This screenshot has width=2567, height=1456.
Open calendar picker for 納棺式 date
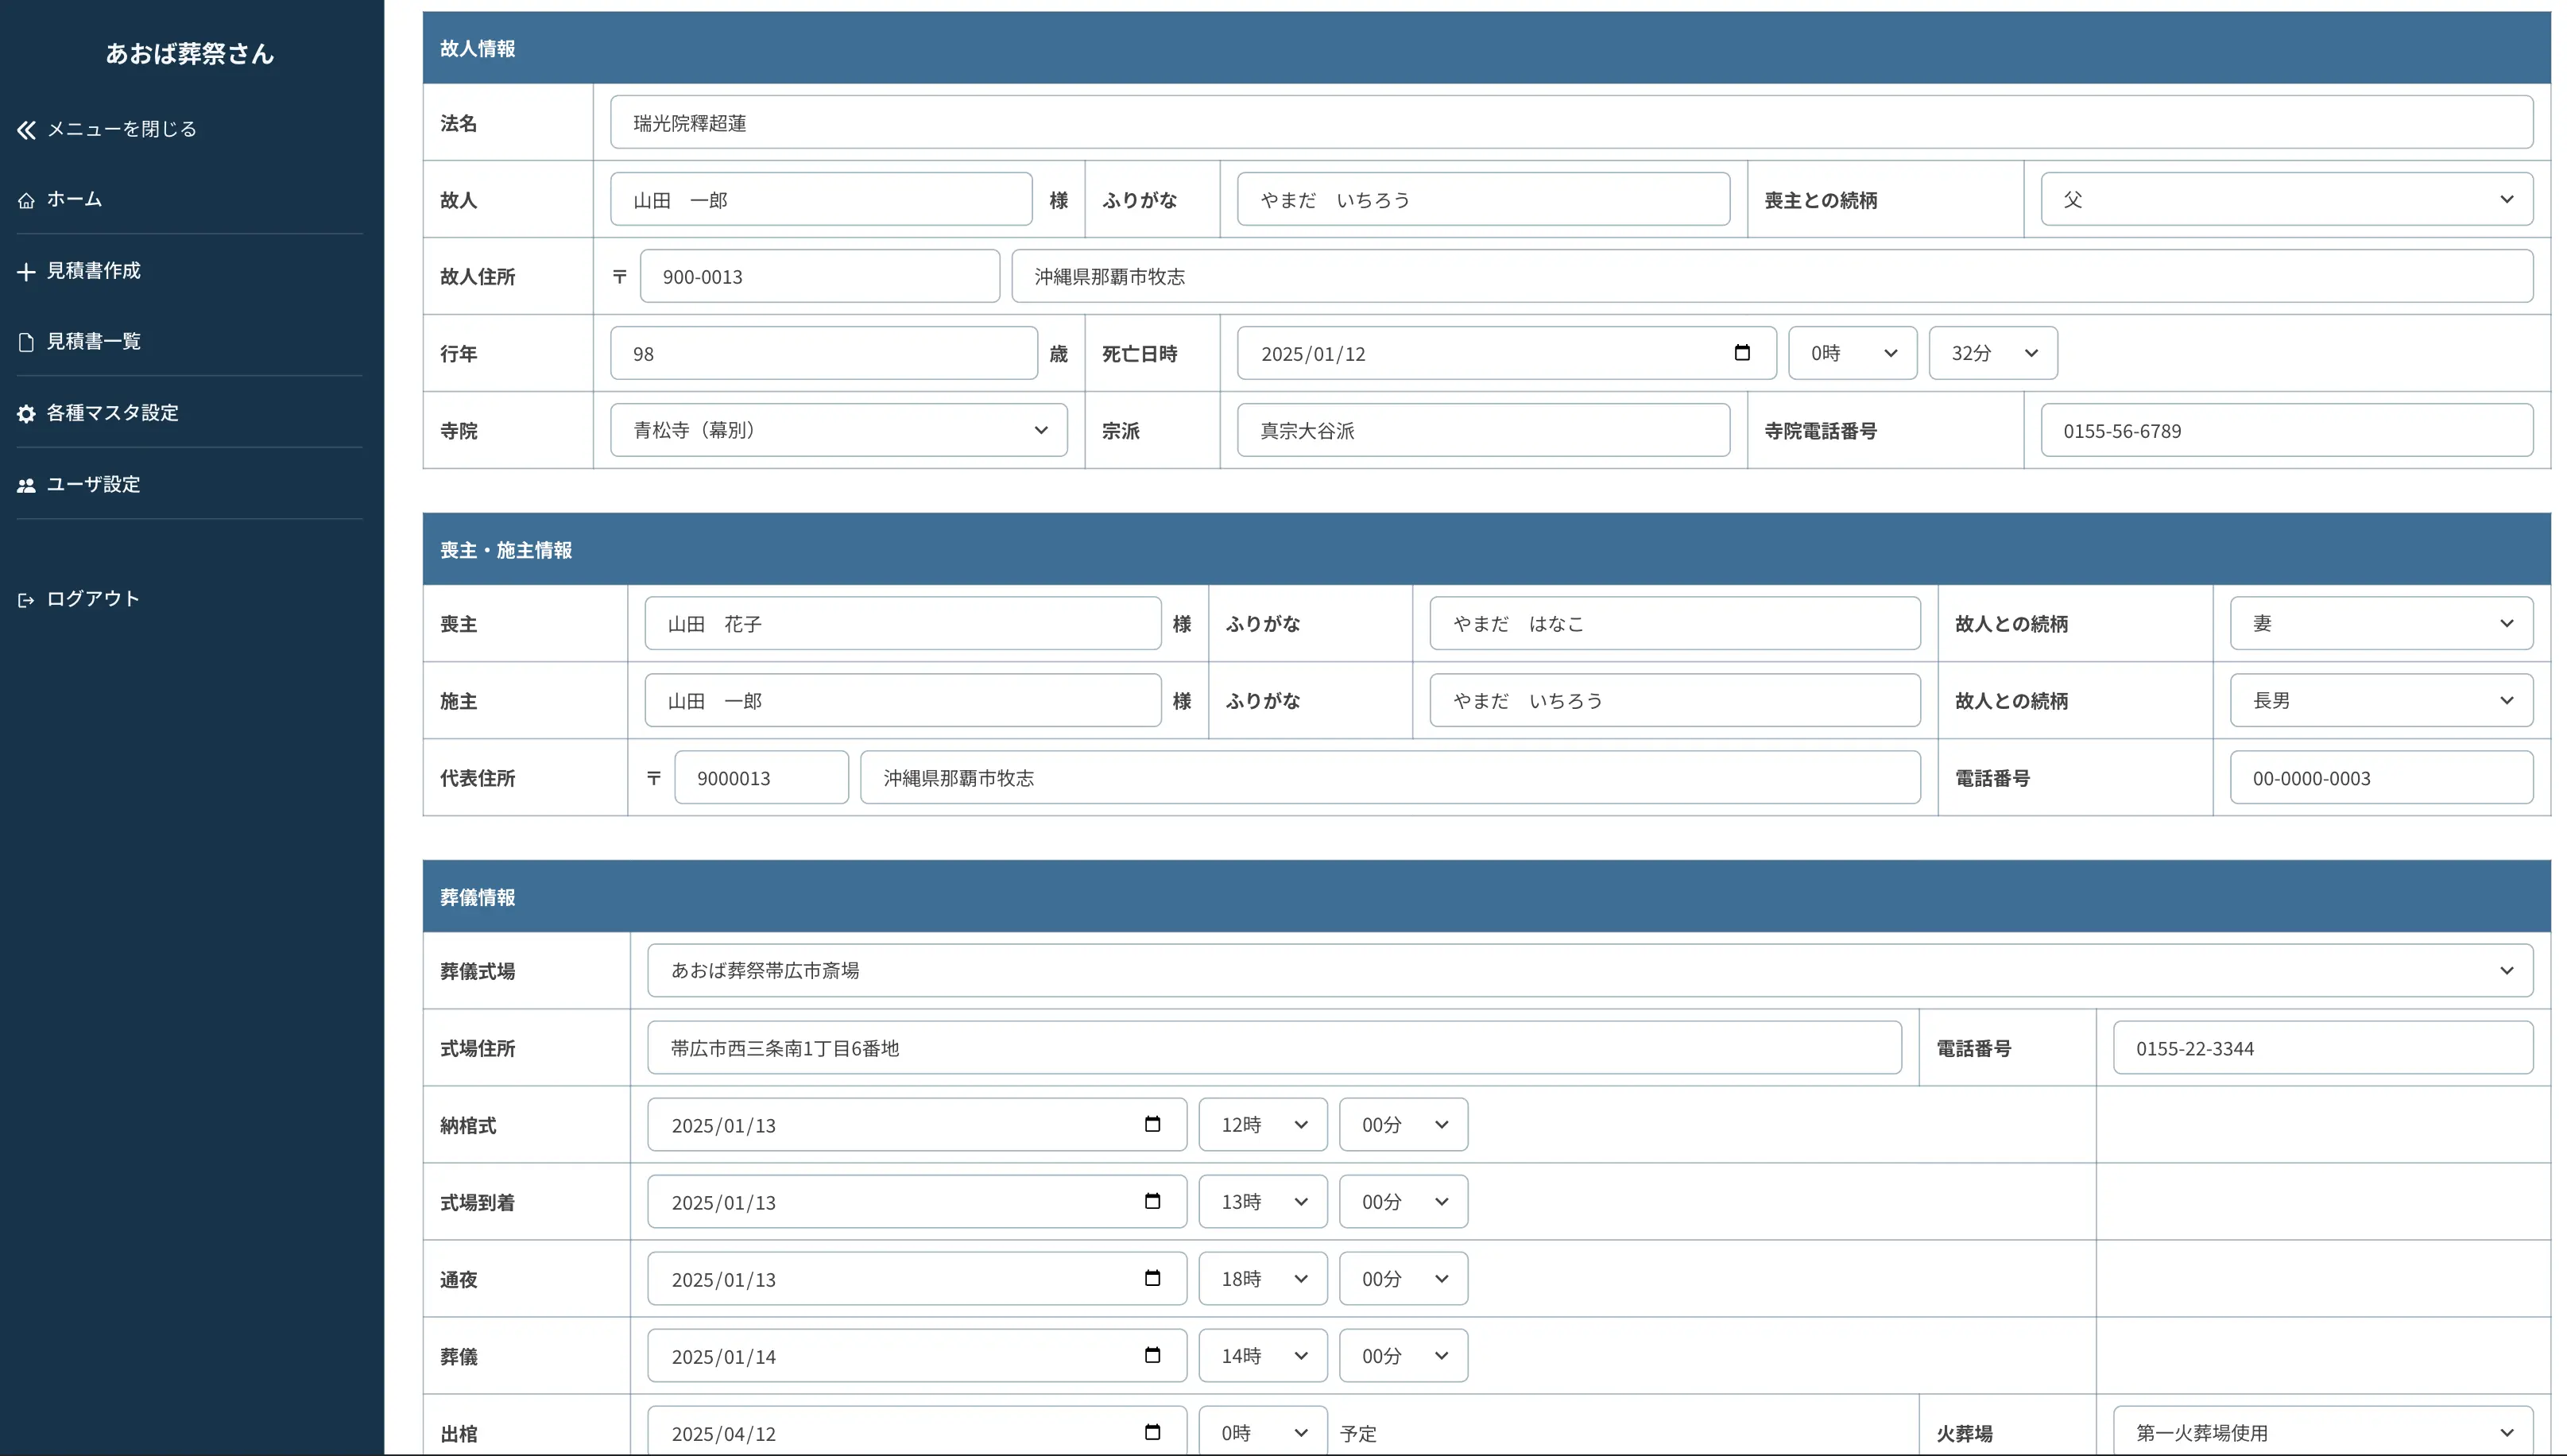pyautogui.click(x=1152, y=1124)
